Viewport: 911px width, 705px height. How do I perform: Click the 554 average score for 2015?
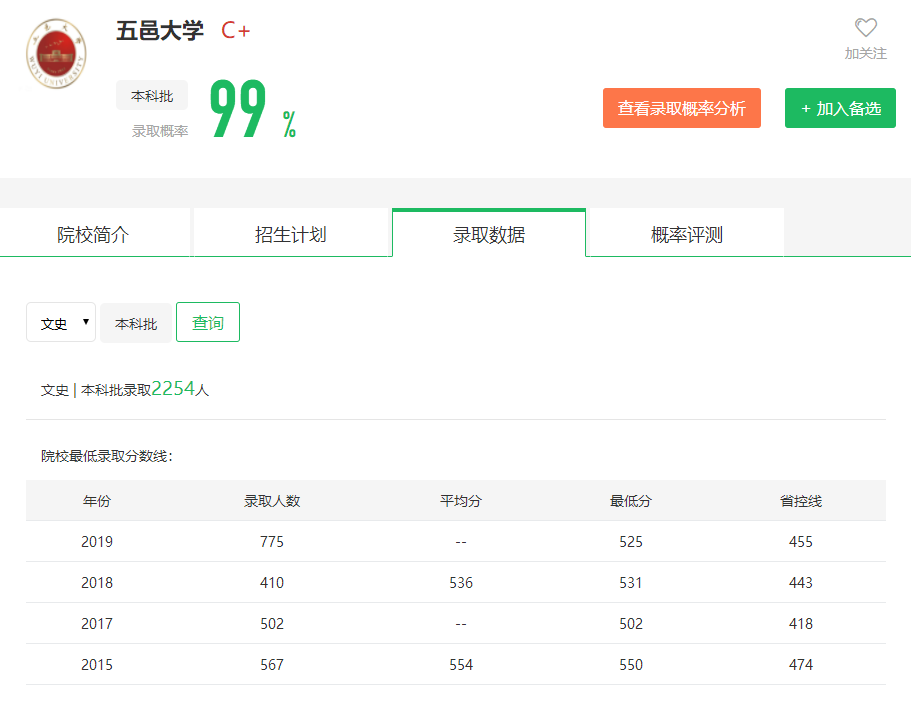point(461,664)
